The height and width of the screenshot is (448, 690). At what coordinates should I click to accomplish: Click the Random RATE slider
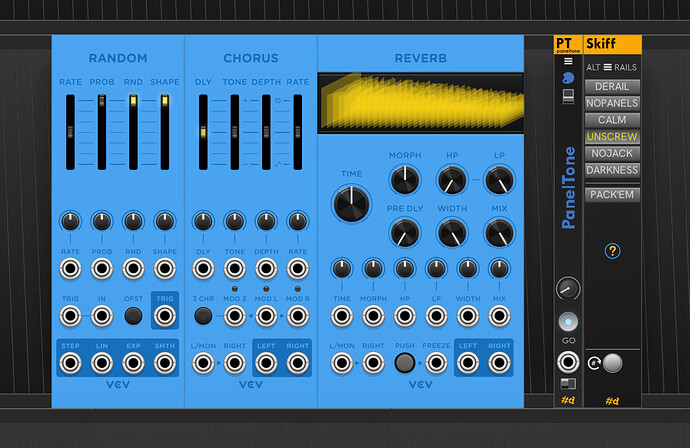coord(70,131)
